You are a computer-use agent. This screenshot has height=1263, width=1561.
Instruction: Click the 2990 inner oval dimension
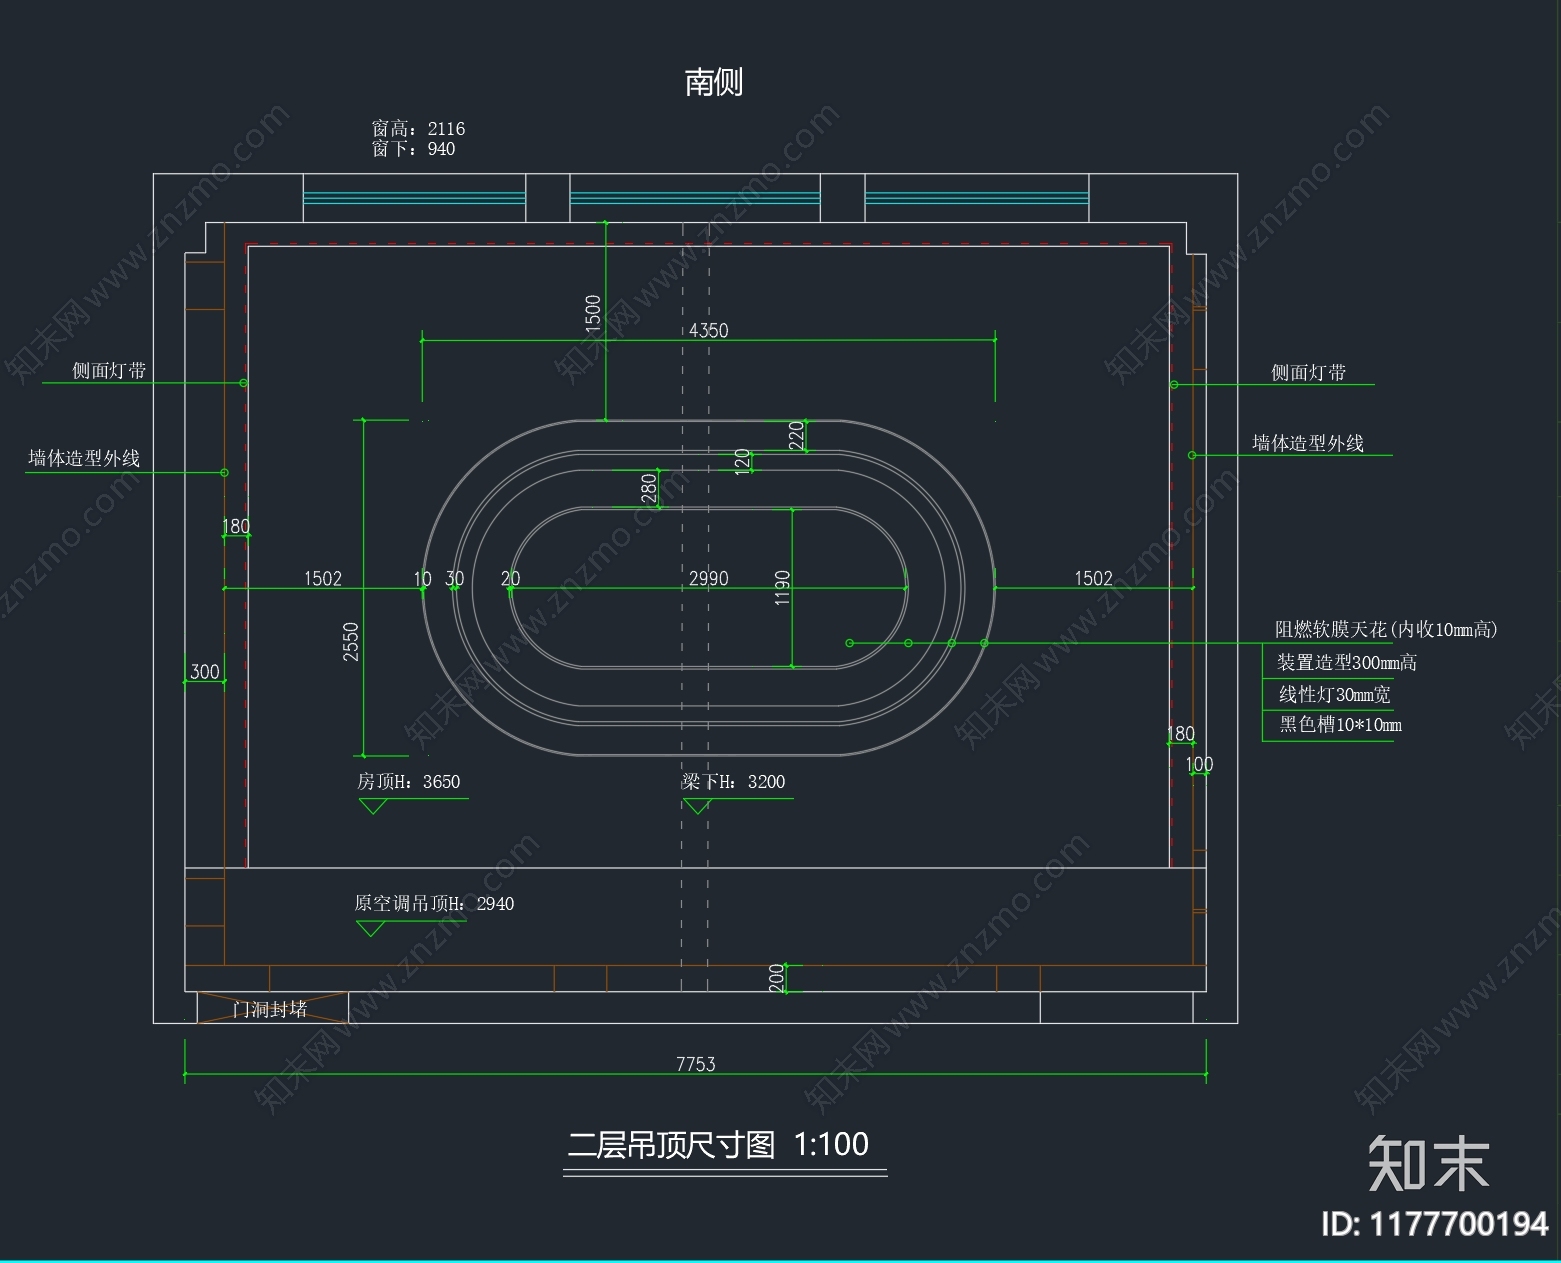[x=708, y=578]
